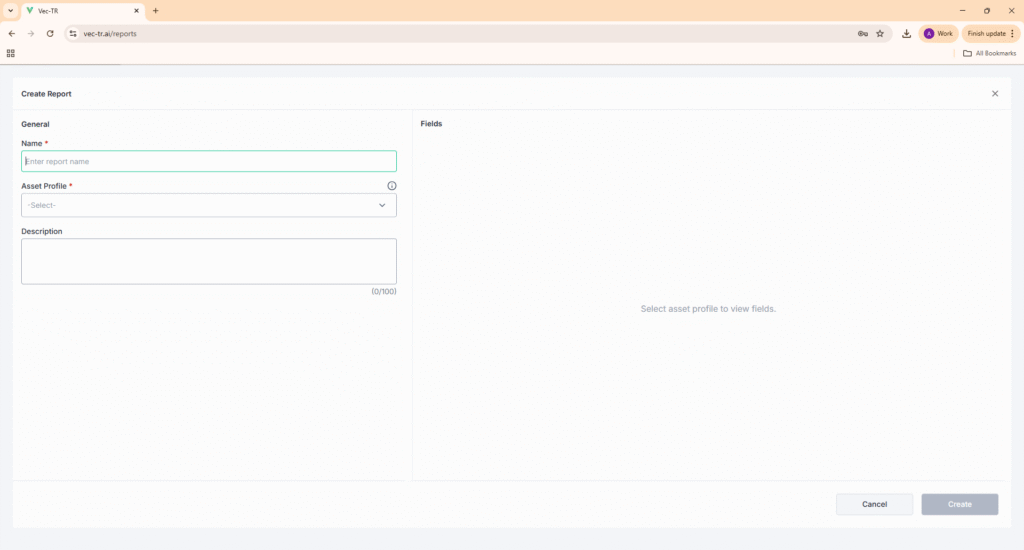View site information icon in address bar
The width and height of the screenshot is (1024, 550).
pyautogui.click(x=73, y=33)
